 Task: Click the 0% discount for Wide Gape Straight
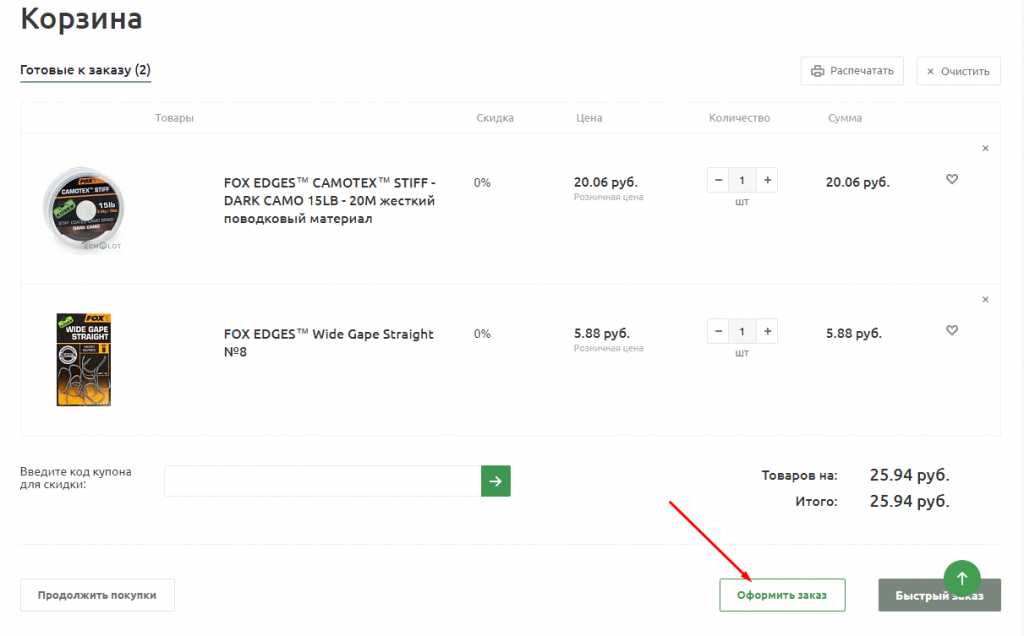482,334
